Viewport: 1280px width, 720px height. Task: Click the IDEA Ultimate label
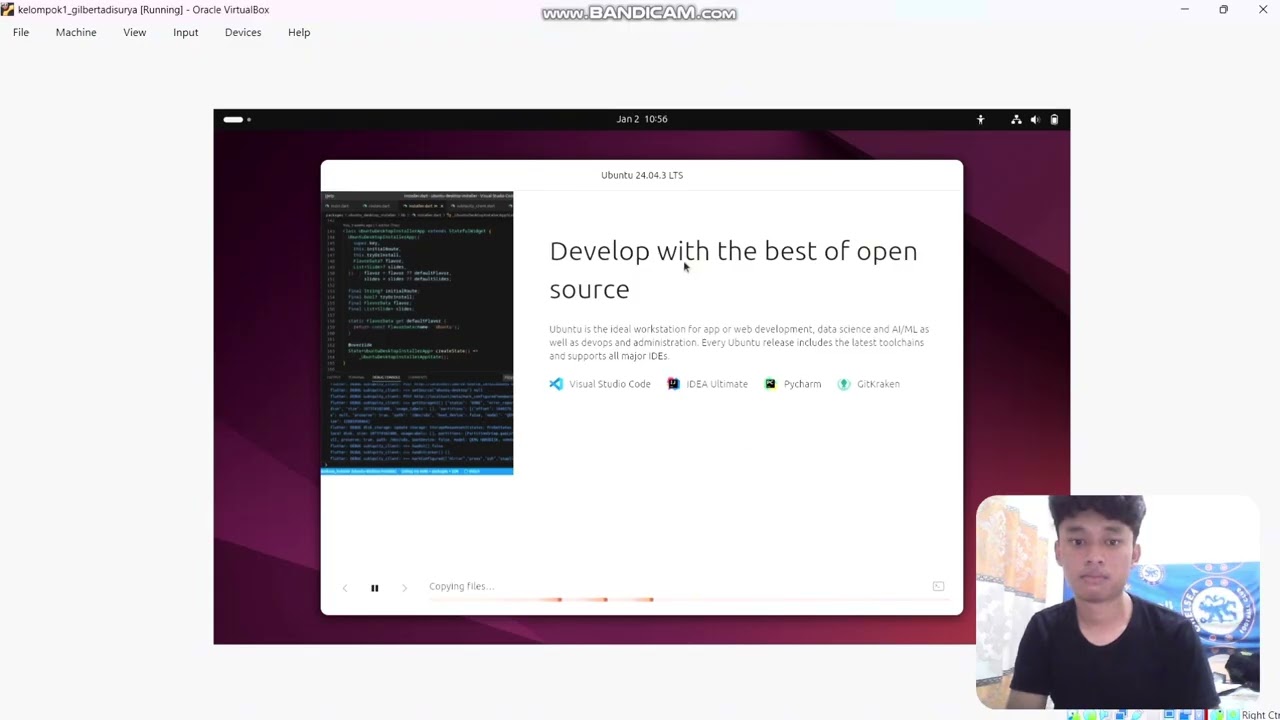[717, 384]
